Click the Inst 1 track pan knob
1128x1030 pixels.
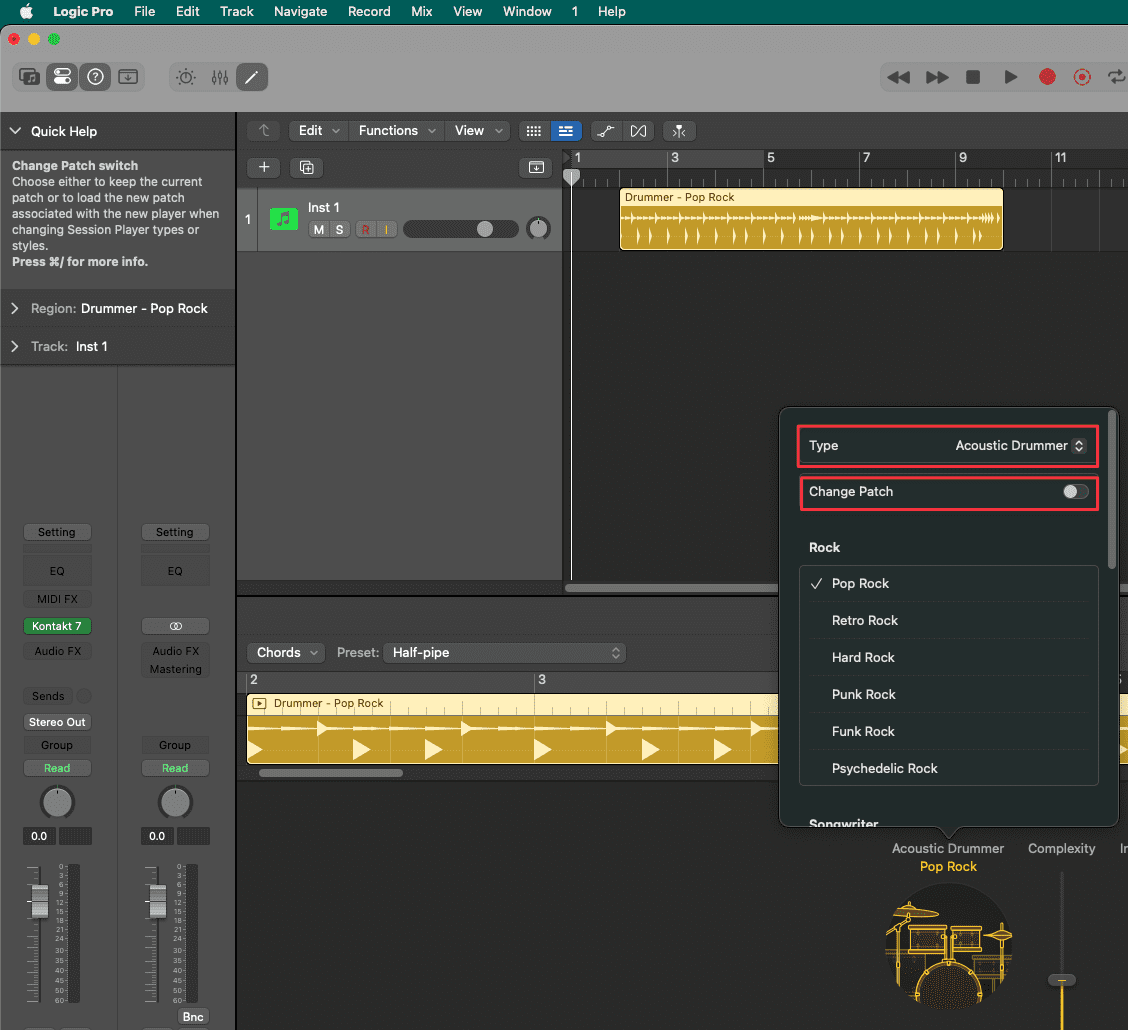point(538,229)
